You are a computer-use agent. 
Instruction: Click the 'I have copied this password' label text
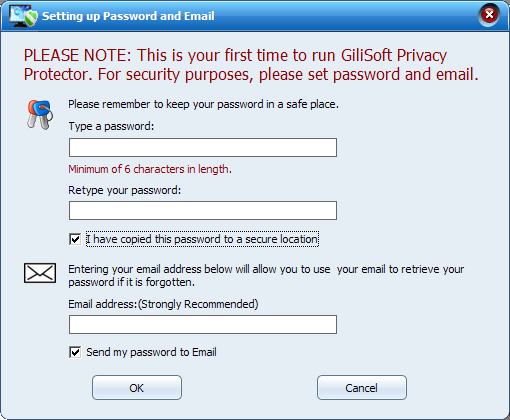(202, 239)
